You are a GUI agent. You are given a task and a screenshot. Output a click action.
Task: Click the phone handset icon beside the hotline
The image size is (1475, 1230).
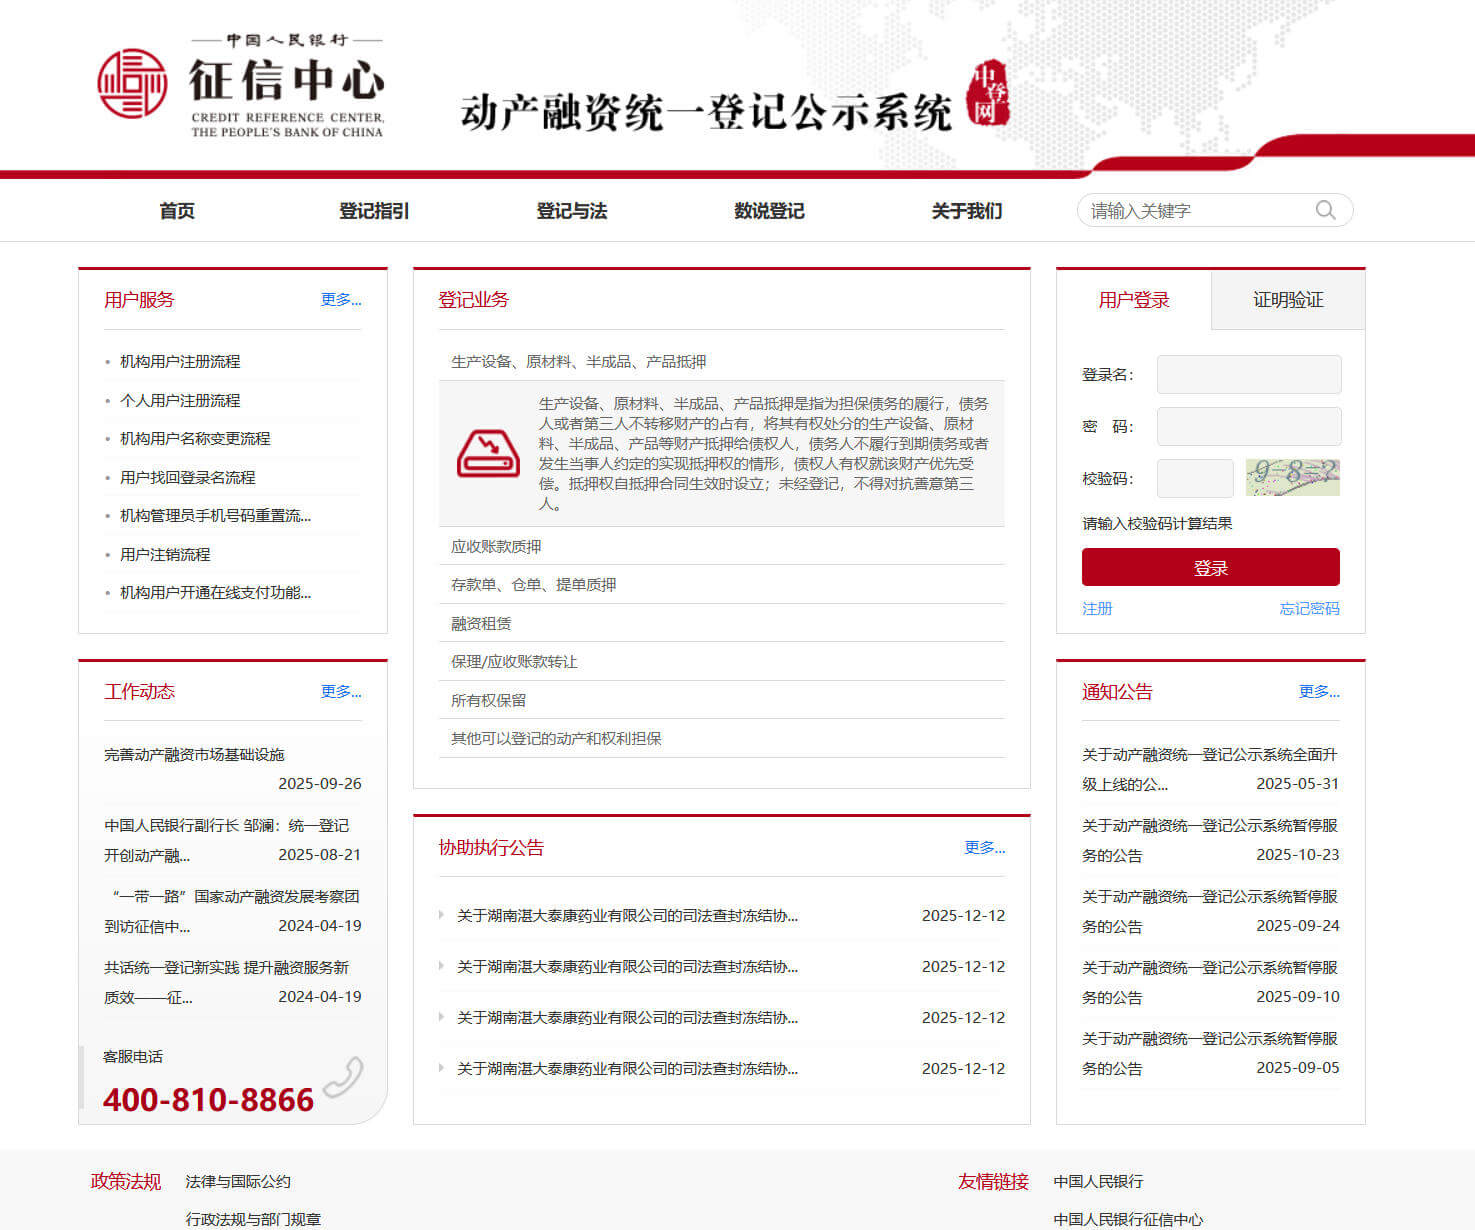click(x=344, y=1075)
